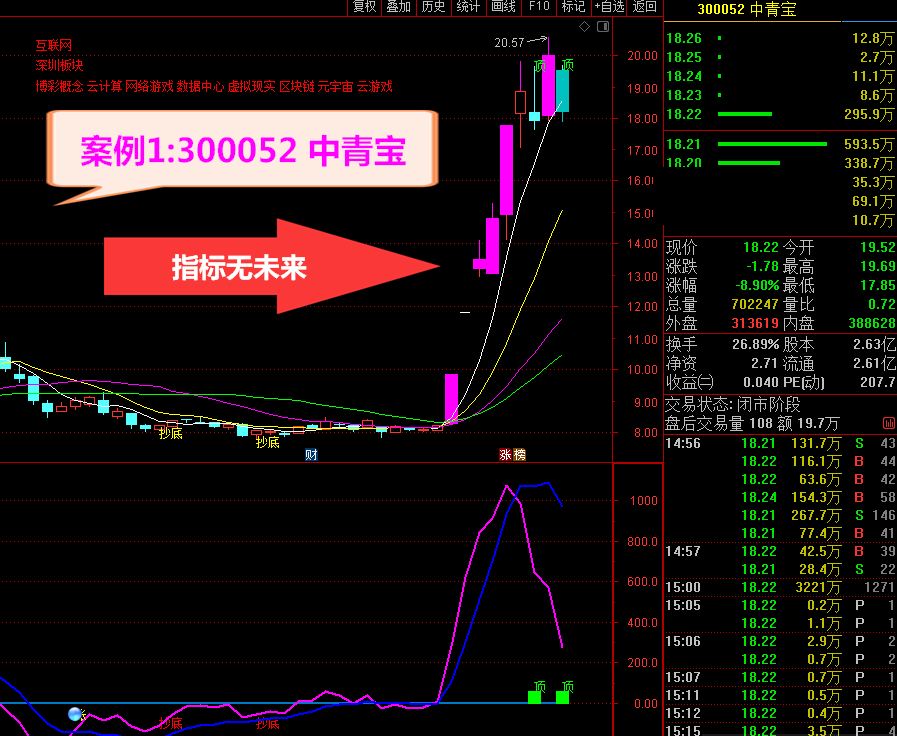Open the 元宇宙 concept tag
This screenshot has width=897, height=736.
click(335, 86)
